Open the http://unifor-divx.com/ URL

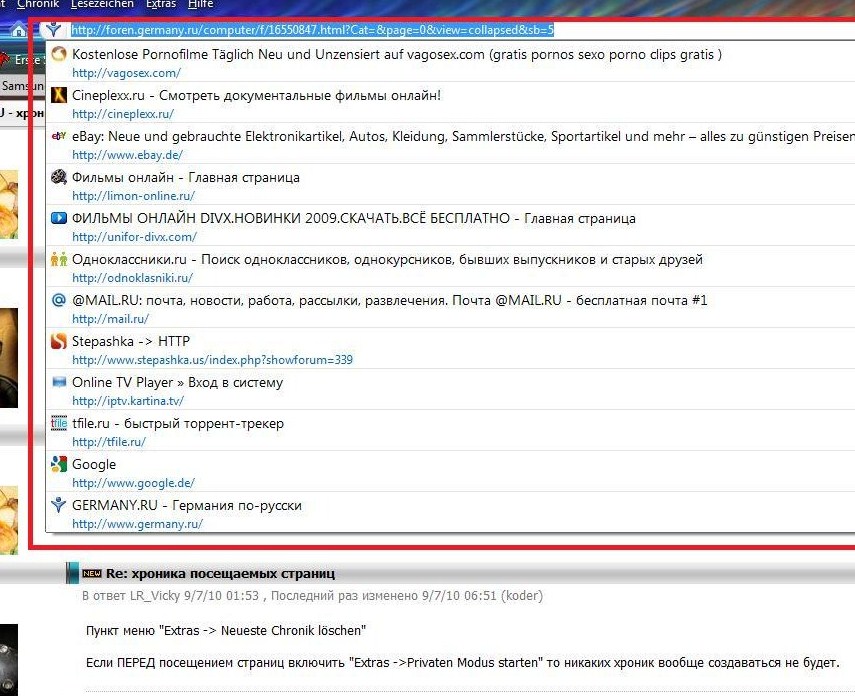134,237
